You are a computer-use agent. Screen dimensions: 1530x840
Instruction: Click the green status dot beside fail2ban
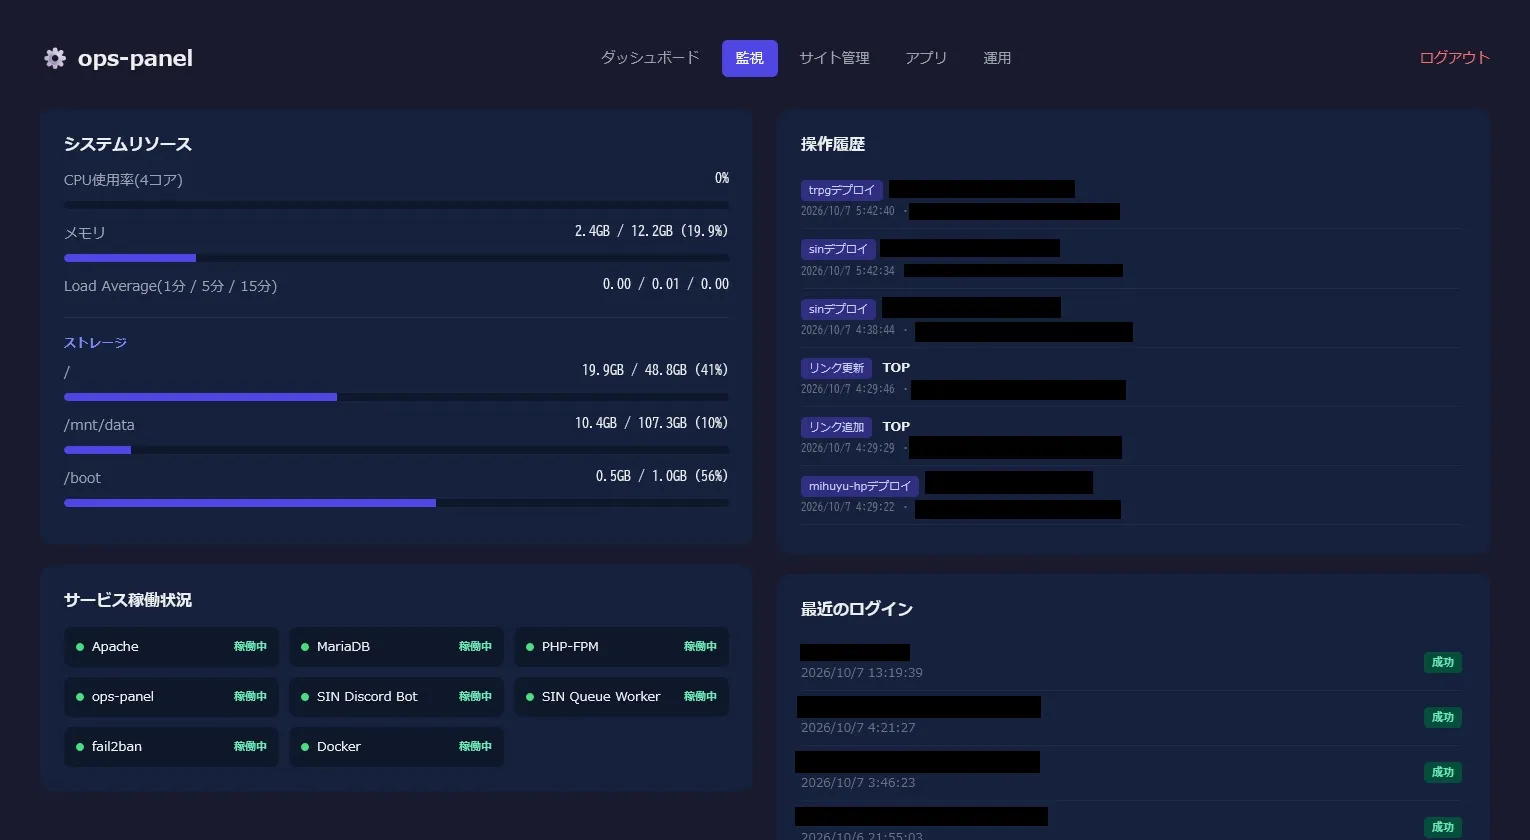pos(80,747)
